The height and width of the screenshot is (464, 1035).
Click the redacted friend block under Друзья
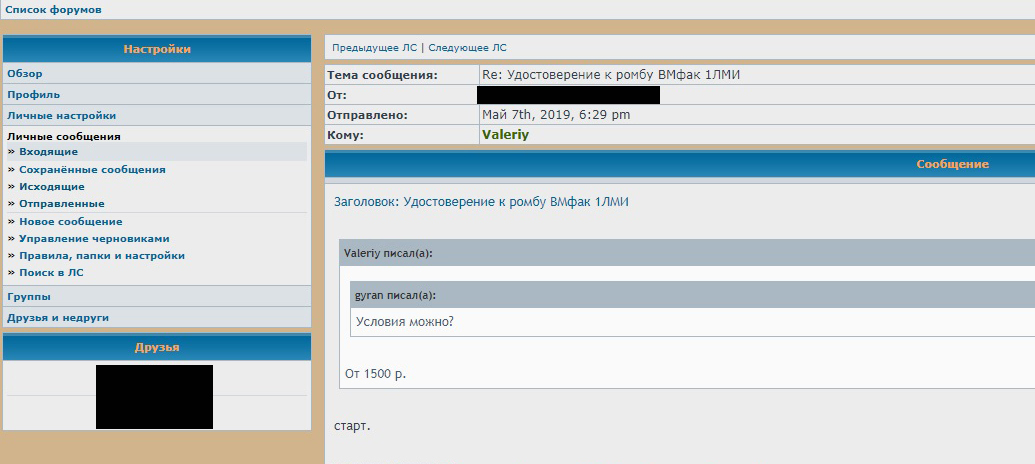pos(154,397)
